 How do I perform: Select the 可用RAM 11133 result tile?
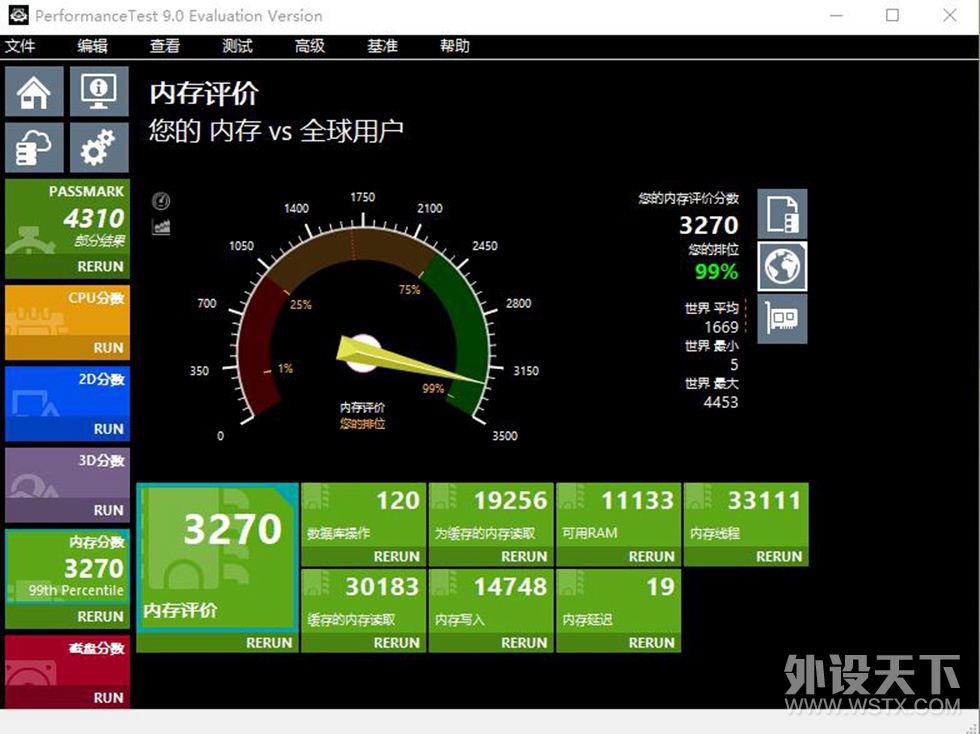(619, 515)
